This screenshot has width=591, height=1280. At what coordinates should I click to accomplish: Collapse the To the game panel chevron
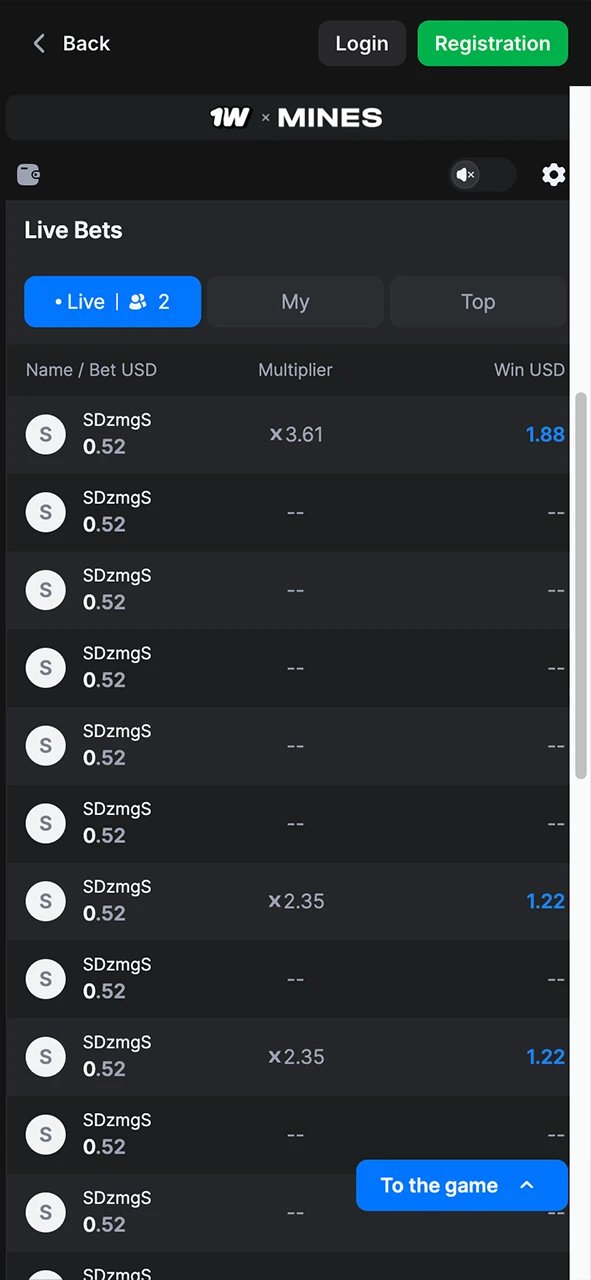pyautogui.click(x=527, y=1185)
